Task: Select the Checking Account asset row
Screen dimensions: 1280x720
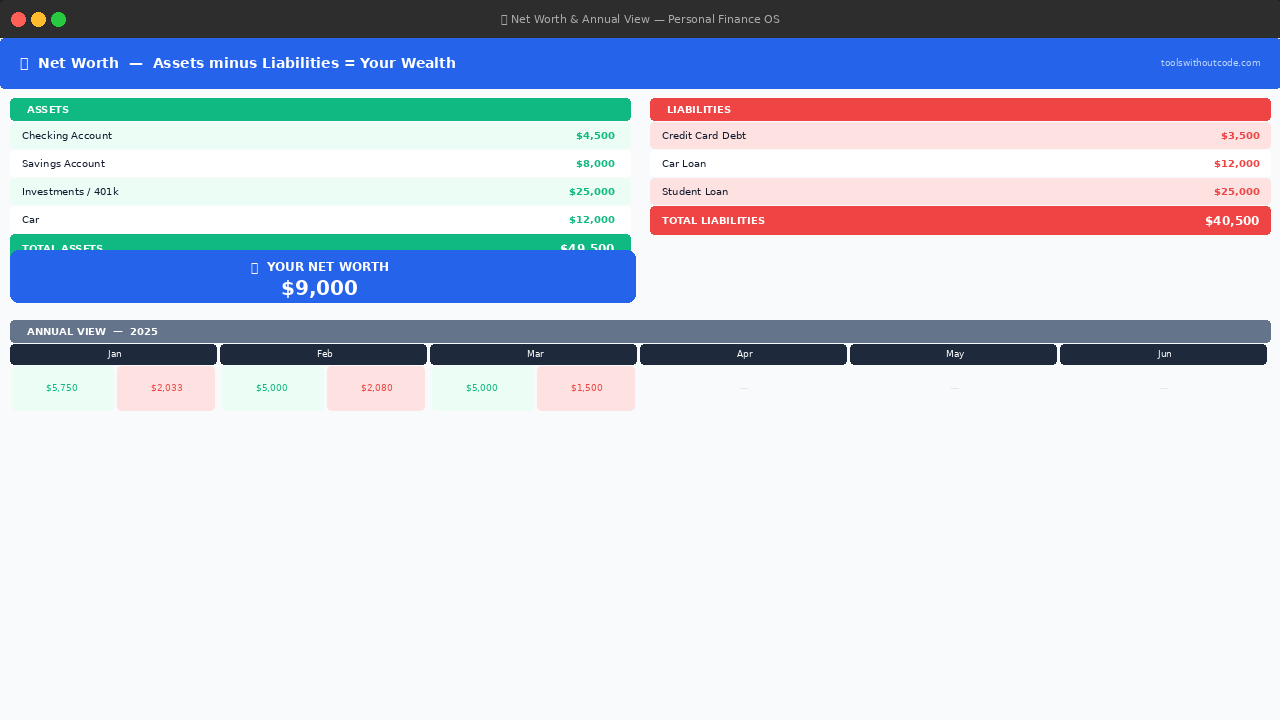Action: pyautogui.click(x=320, y=136)
